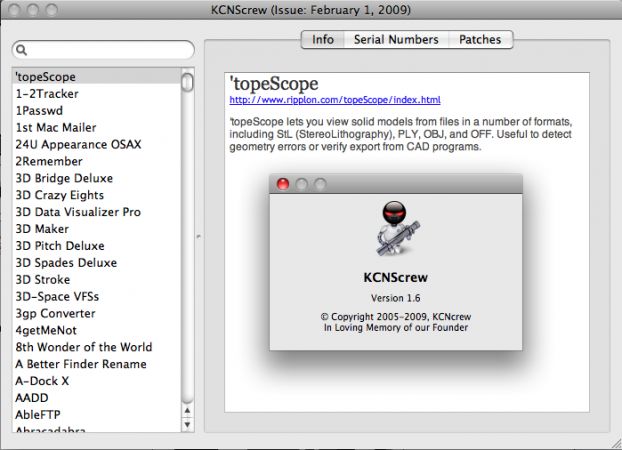Click the list scrollbar up arrow
This screenshot has height=450, width=622.
pos(187,411)
